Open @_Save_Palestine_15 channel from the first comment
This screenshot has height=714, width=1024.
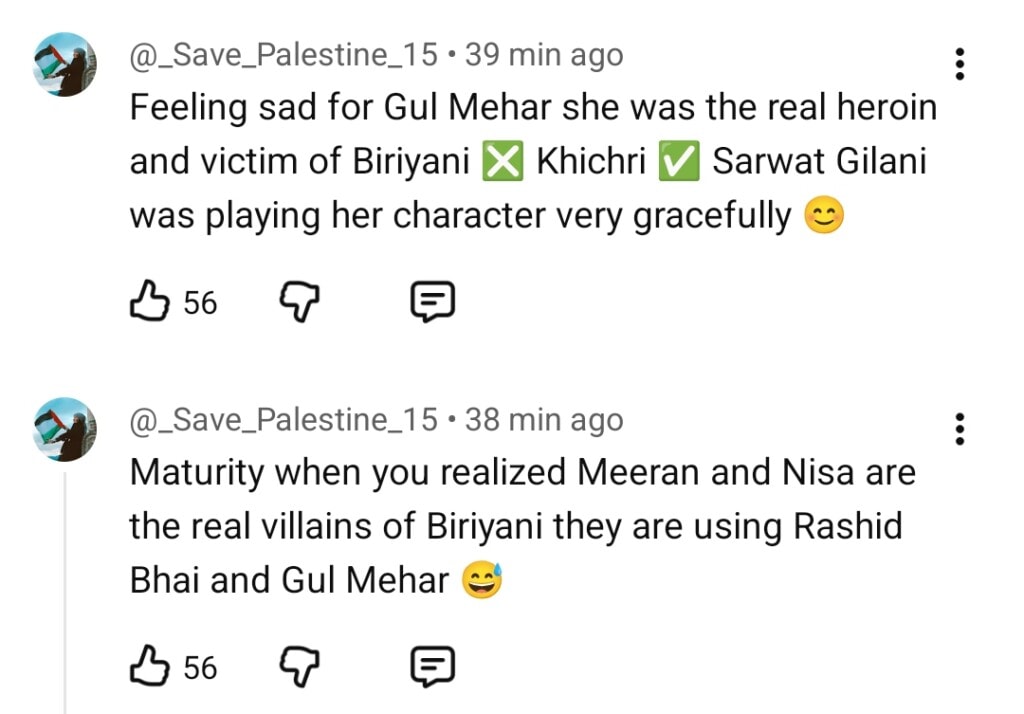(284, 55)
